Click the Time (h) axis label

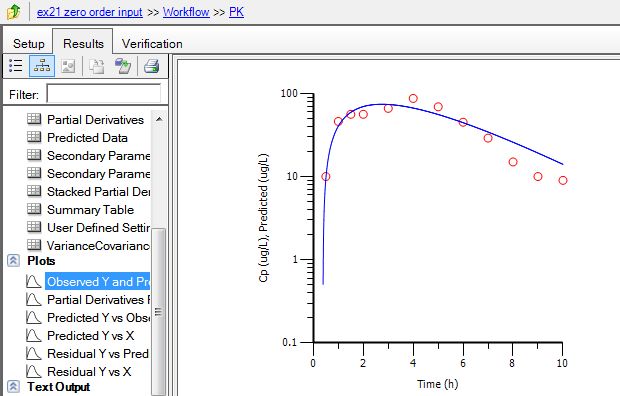(437, 384)
